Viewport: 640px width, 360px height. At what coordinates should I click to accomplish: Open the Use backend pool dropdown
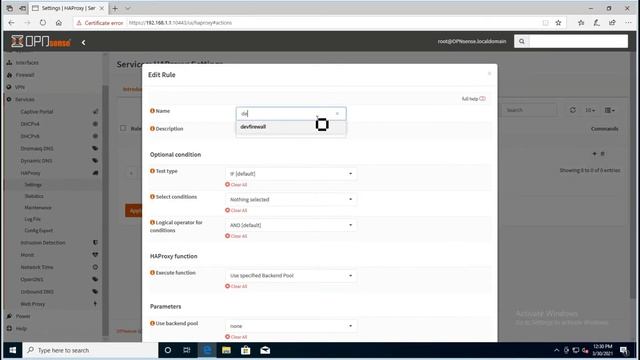(291, 326)
